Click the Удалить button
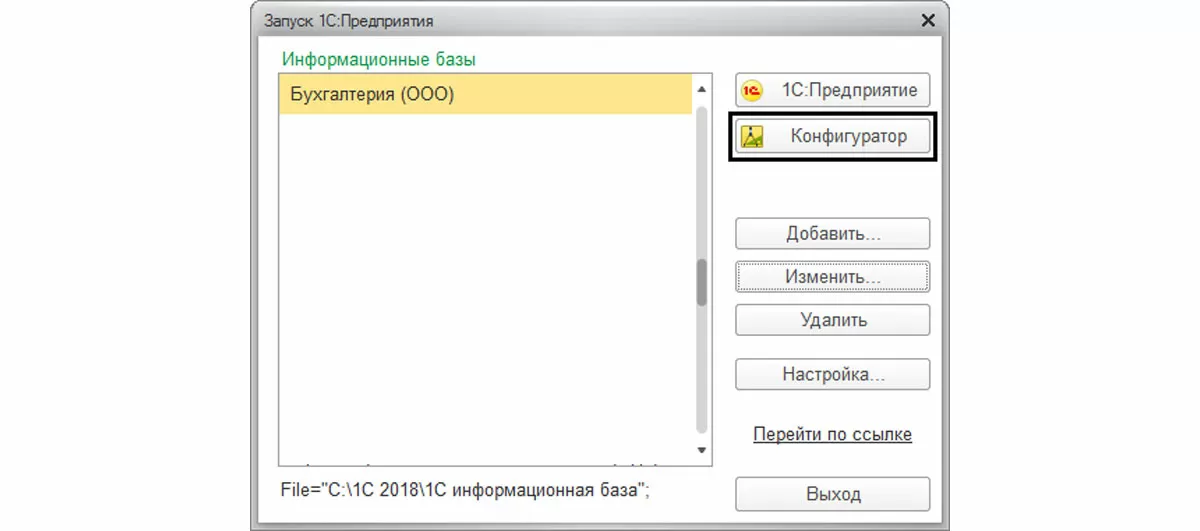 coord(833,320)
